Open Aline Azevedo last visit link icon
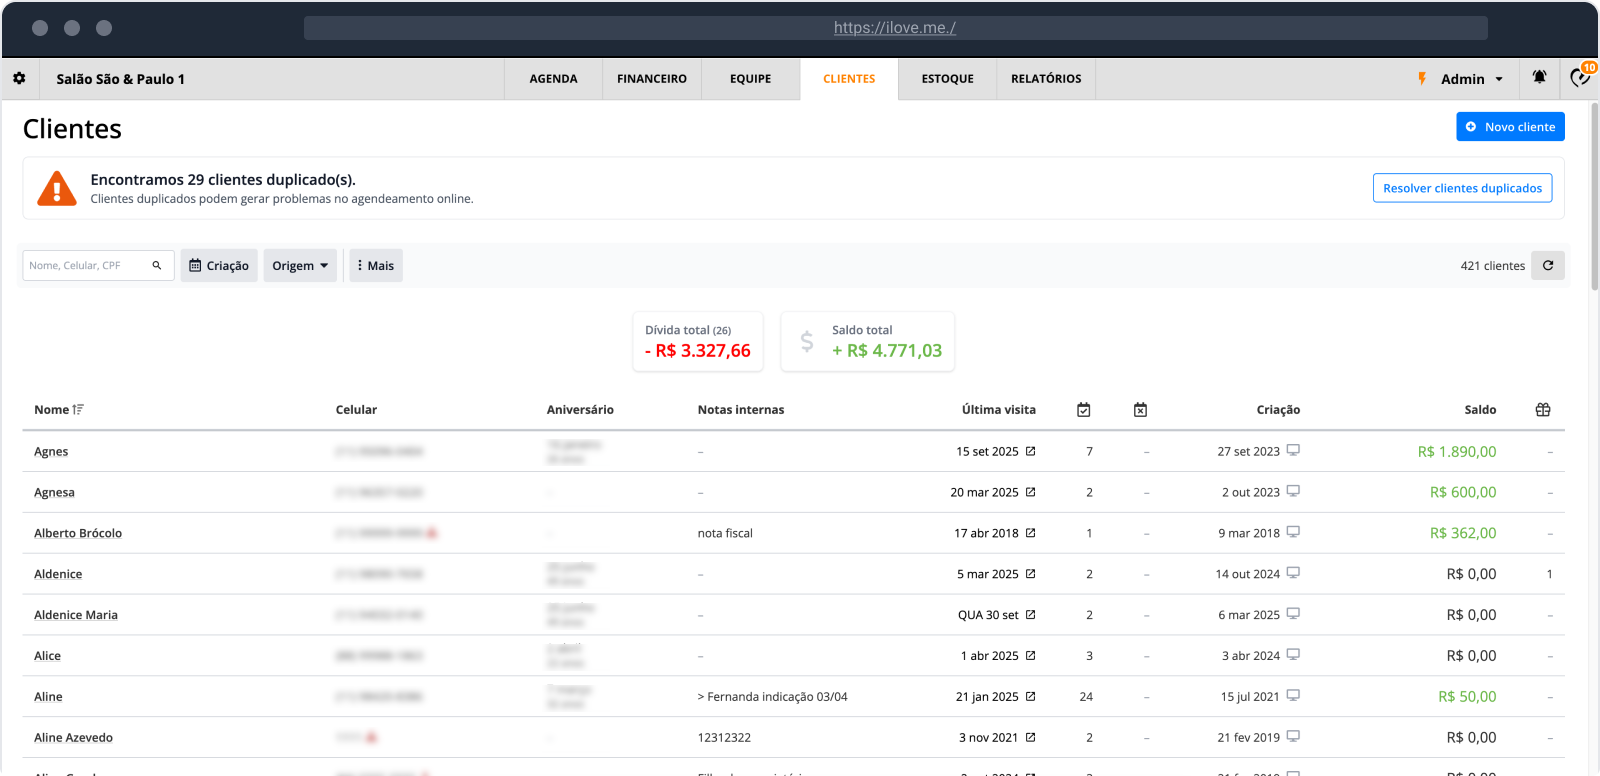Viewport: 1600px width, 776px height. click(1031, 738)
